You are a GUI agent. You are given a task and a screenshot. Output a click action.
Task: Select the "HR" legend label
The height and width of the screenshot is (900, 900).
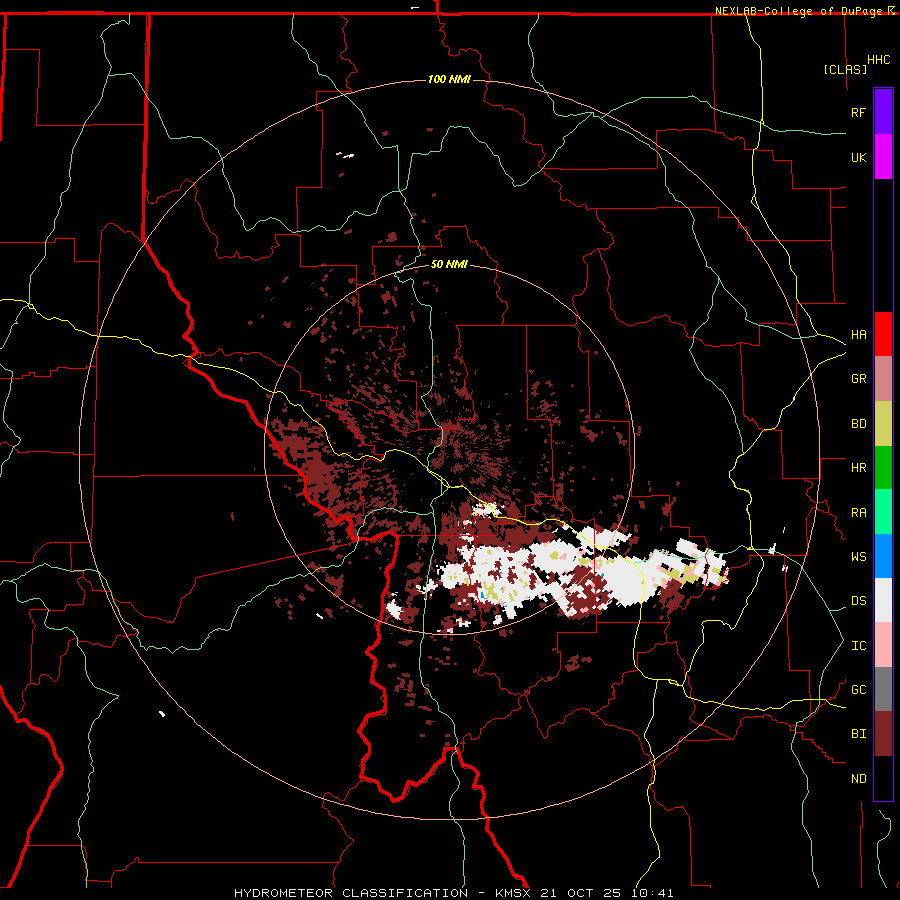tap(858, 468)
